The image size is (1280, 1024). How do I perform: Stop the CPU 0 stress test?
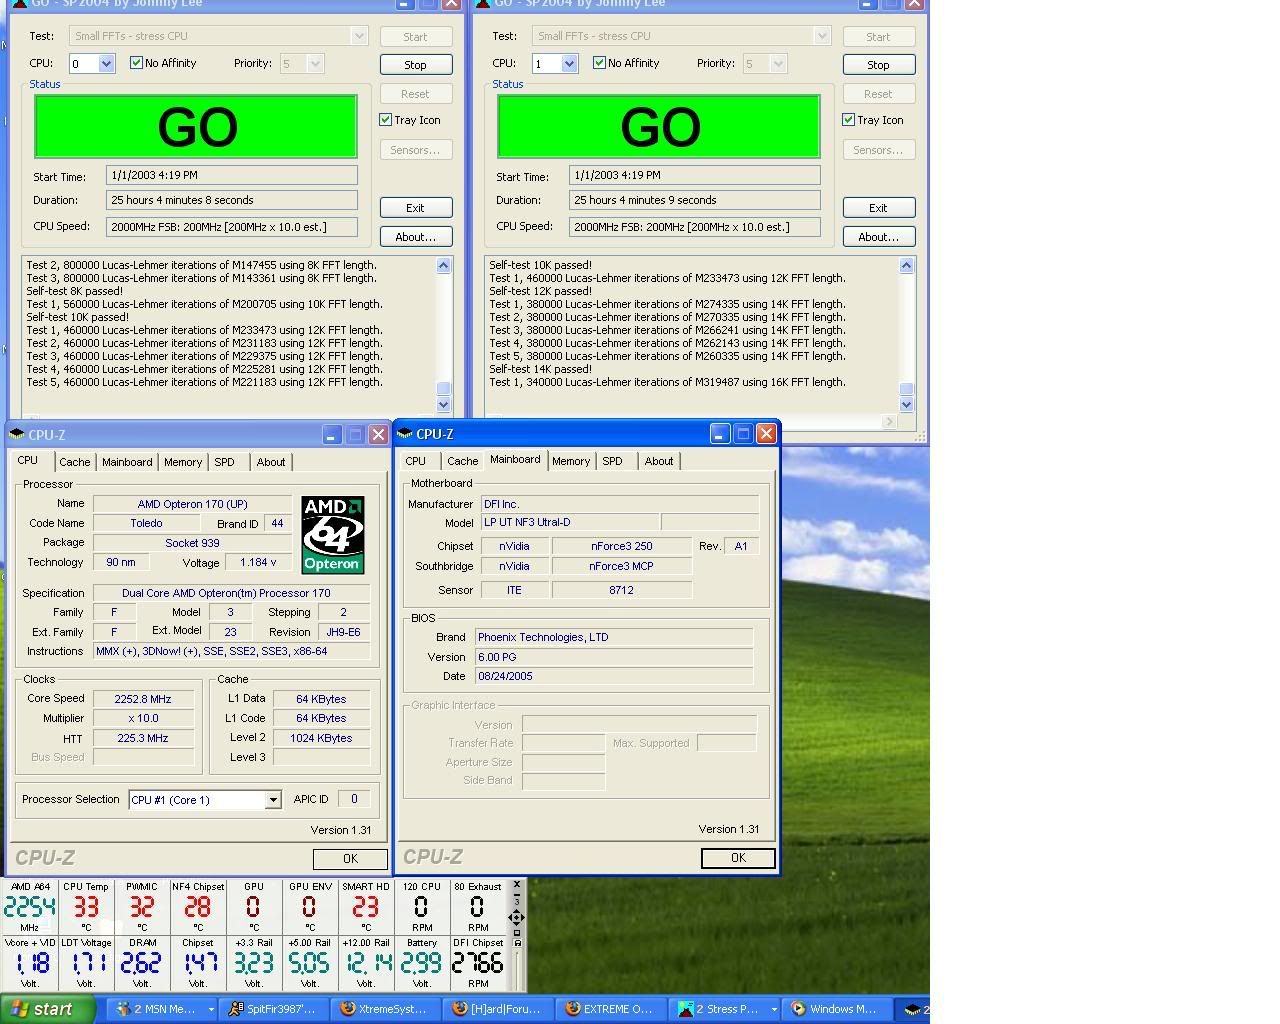point(415,65)
